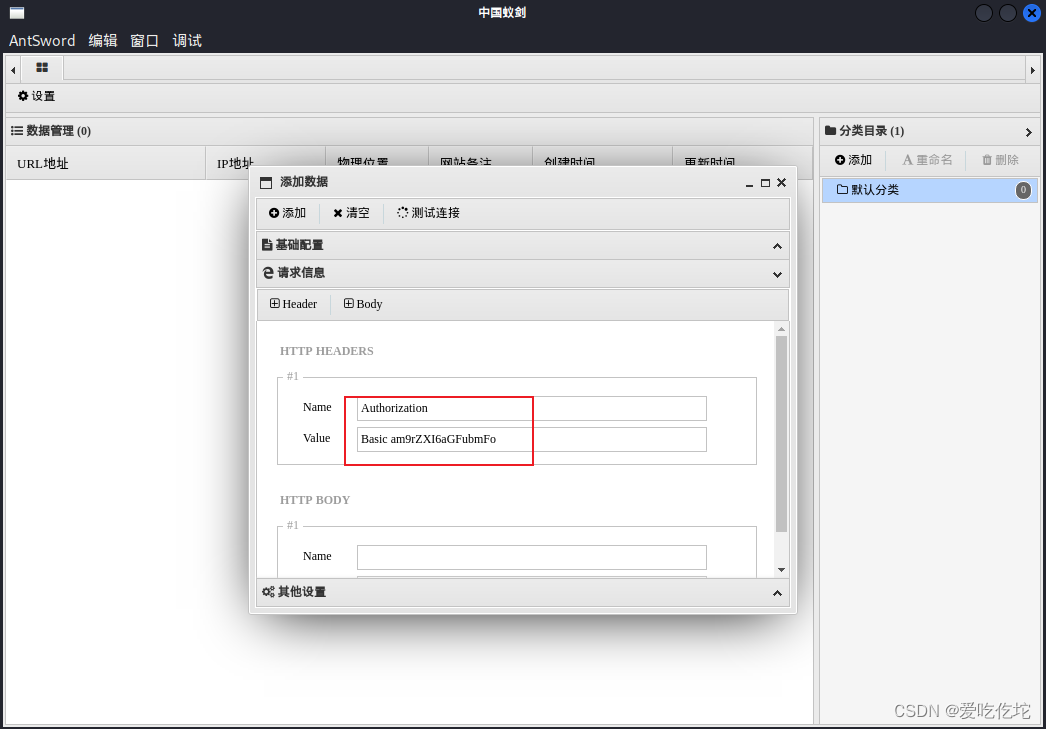Click the right tab scroll arrow

1033,70
